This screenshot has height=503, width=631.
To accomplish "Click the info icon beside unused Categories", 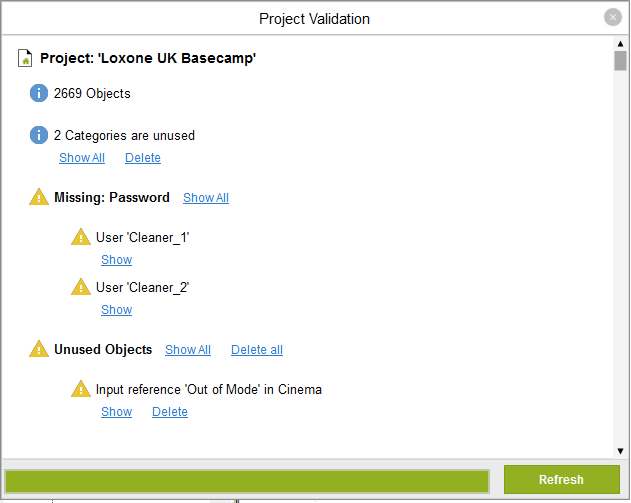I will tap(39, 135).
